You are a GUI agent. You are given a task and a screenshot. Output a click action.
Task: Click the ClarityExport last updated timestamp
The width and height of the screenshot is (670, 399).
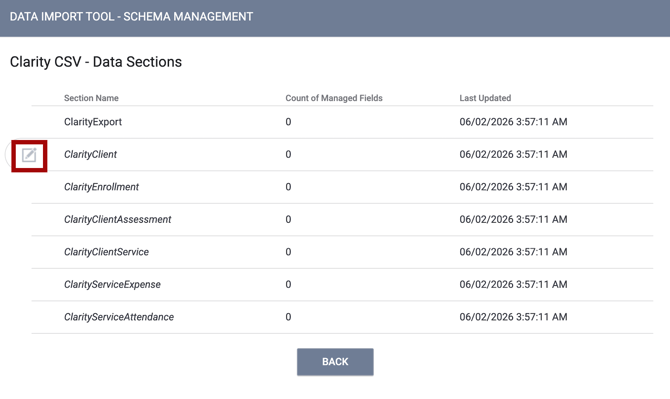click(x=513, y=122)
